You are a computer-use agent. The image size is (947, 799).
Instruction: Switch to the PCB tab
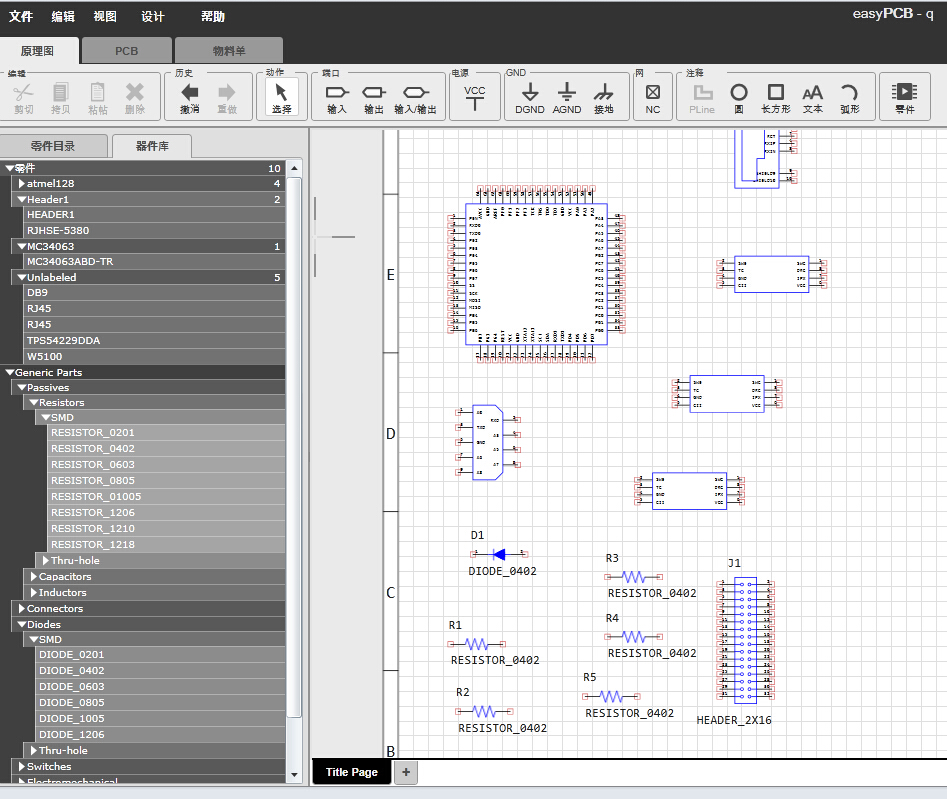coord(127,51)
